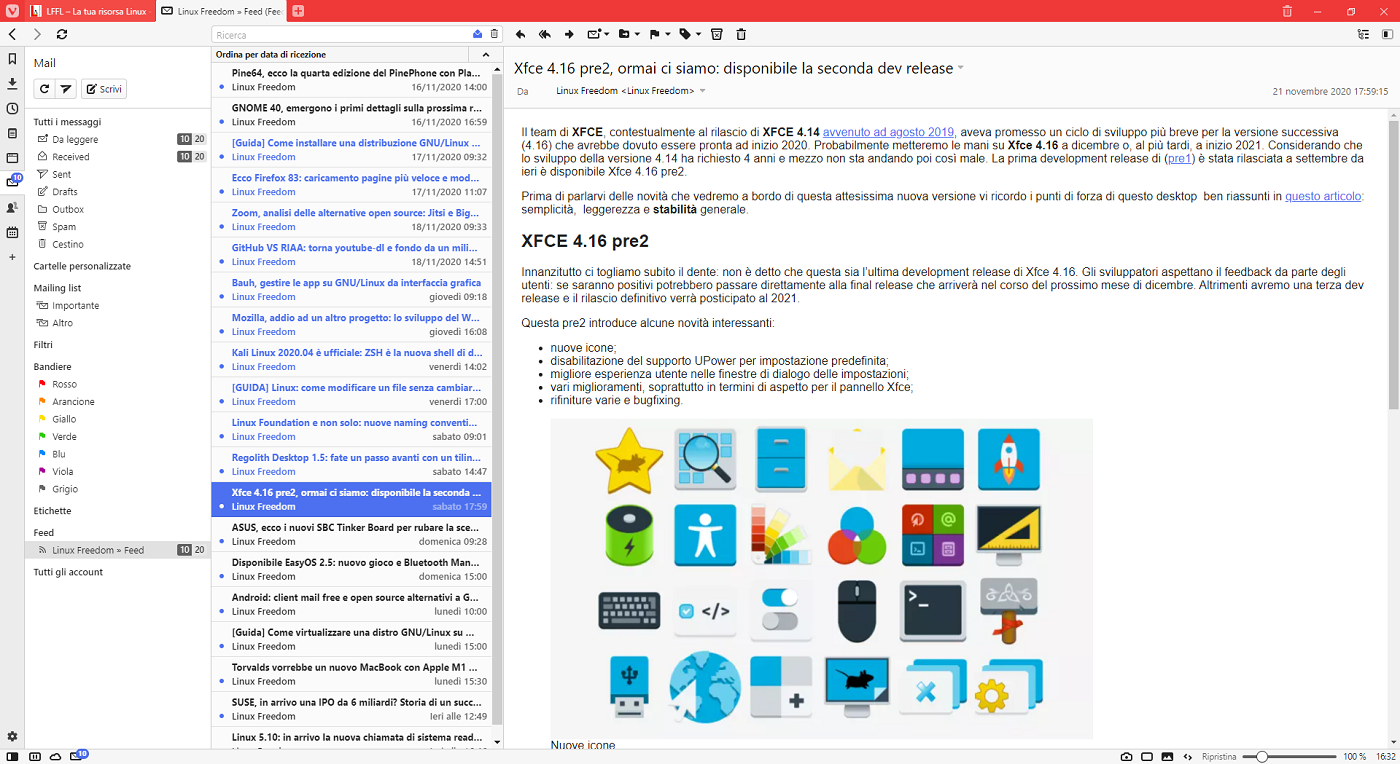The width and height of the screenshot is (1400, 764).
Task: Open the label tag dropdown
Action: click(x=689, y=34)
